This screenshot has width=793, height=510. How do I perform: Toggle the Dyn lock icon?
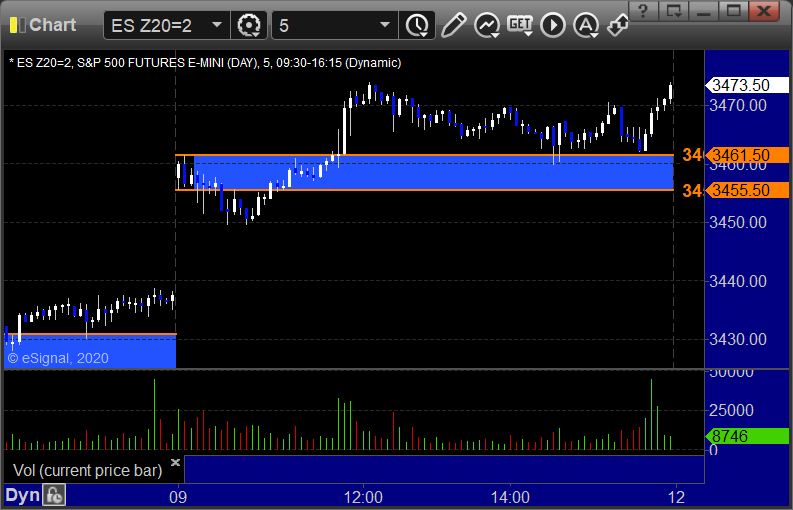coord(54,495)
